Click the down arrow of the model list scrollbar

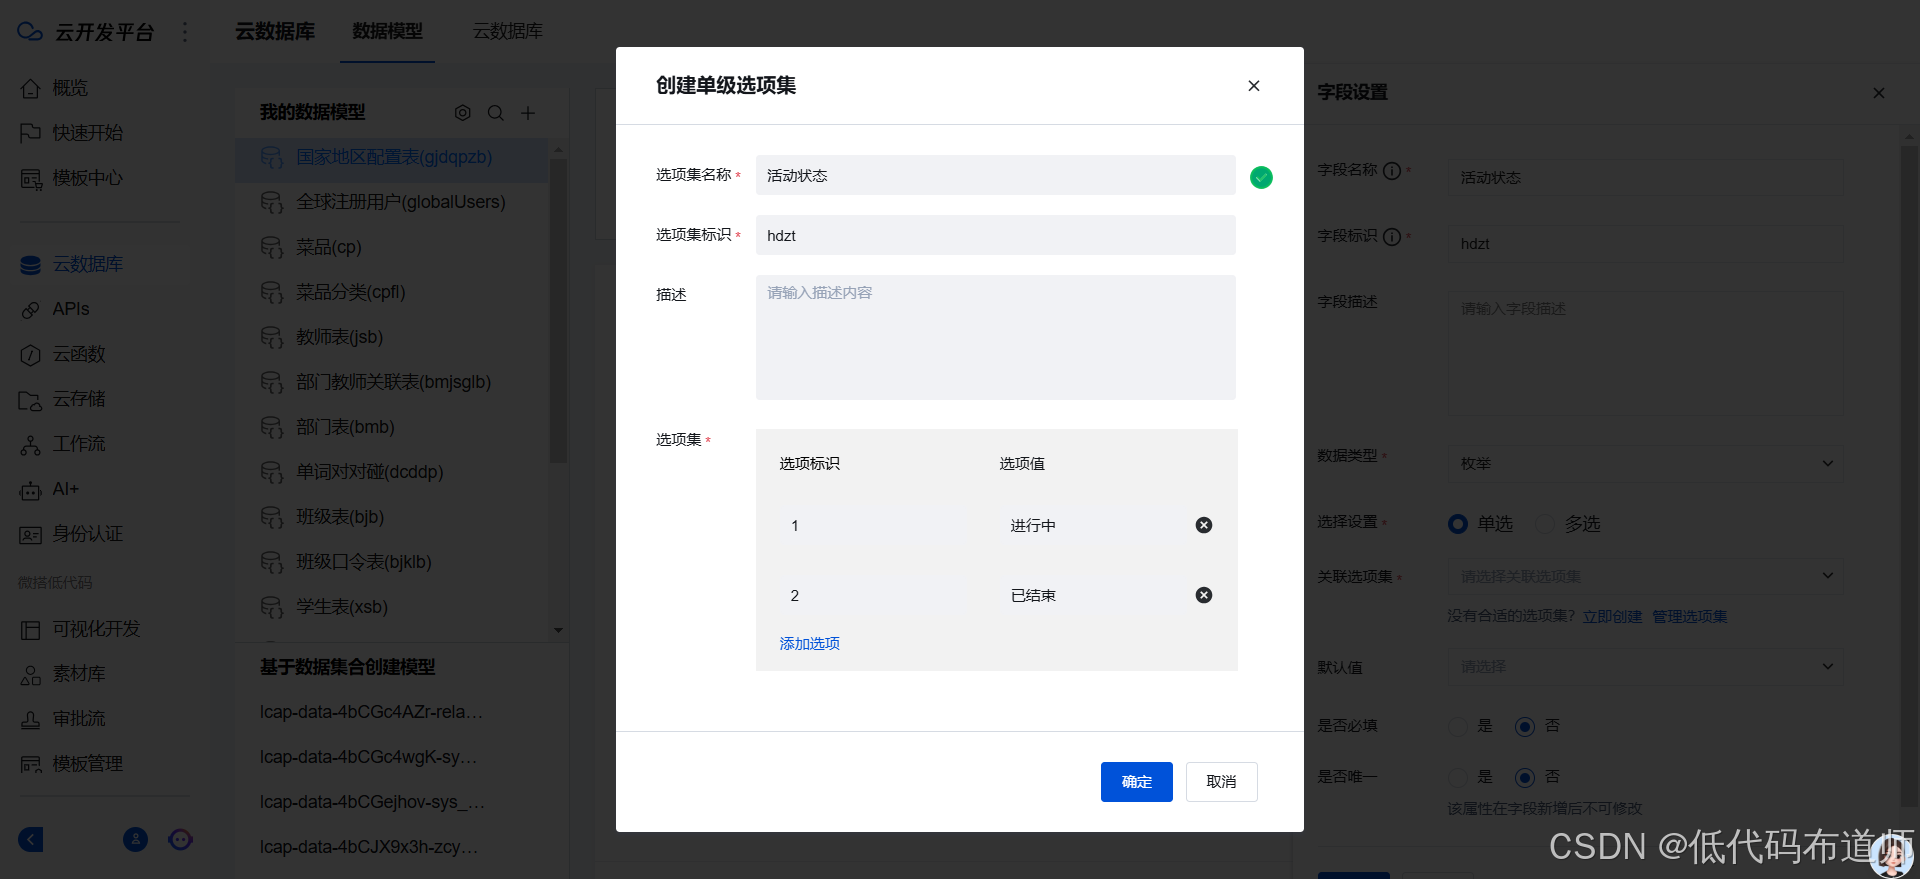[x=558, y=630]
